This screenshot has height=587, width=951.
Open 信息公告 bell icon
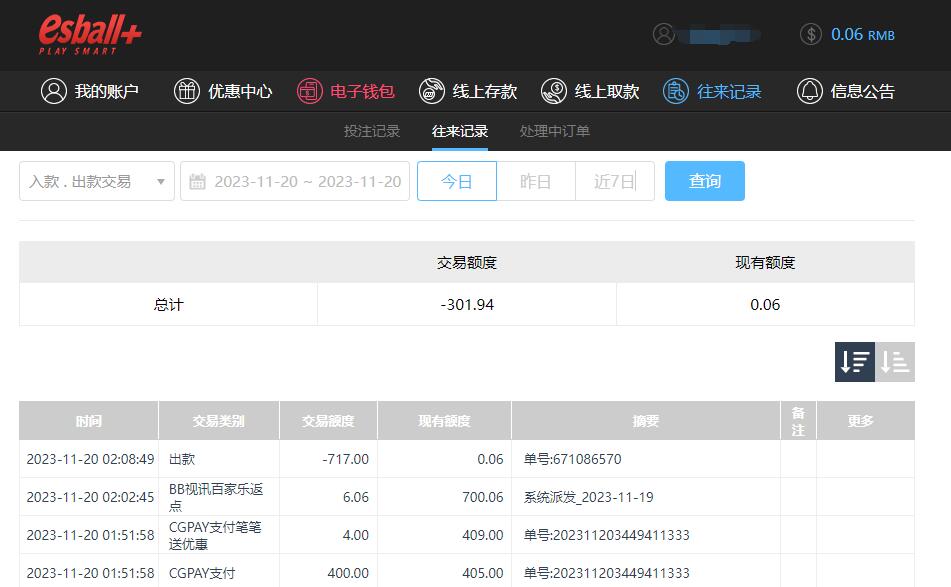tap(810, 91)
